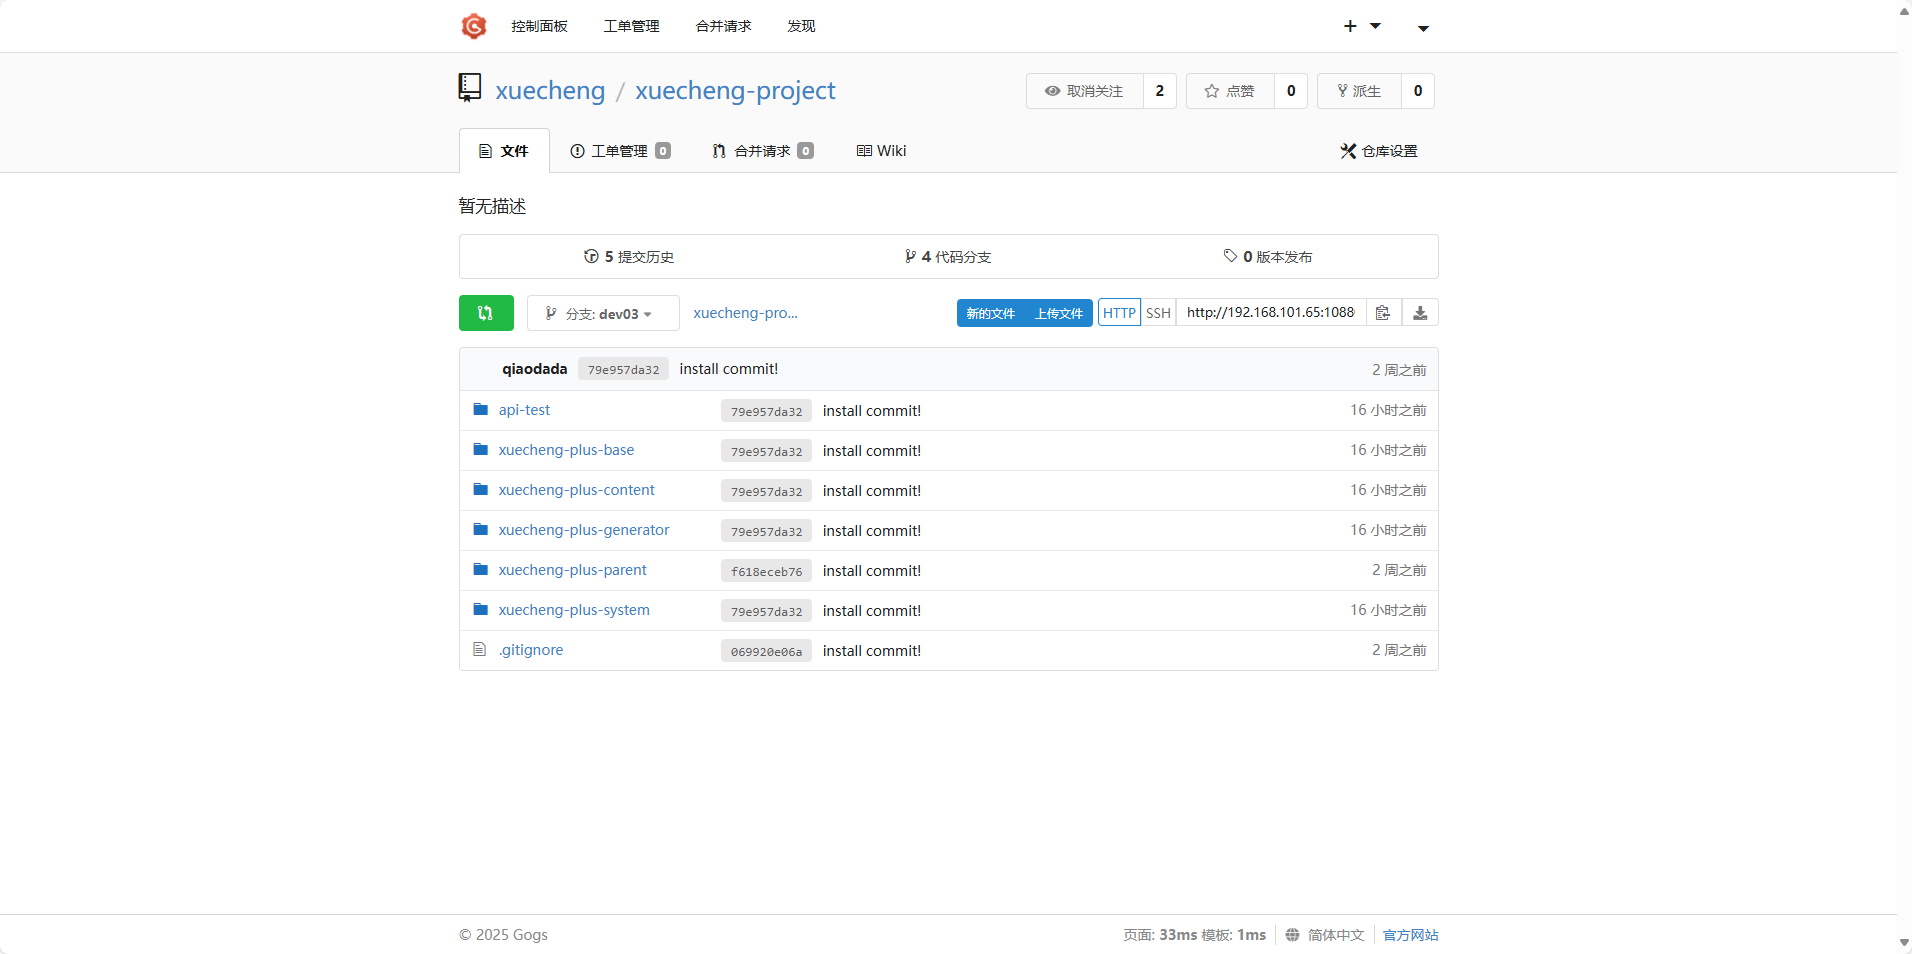Image resolution: width=1912 pixels, height=954 pixels.
Task: Open 工单管理 in top navigation
Action: [x=631, y=26]
